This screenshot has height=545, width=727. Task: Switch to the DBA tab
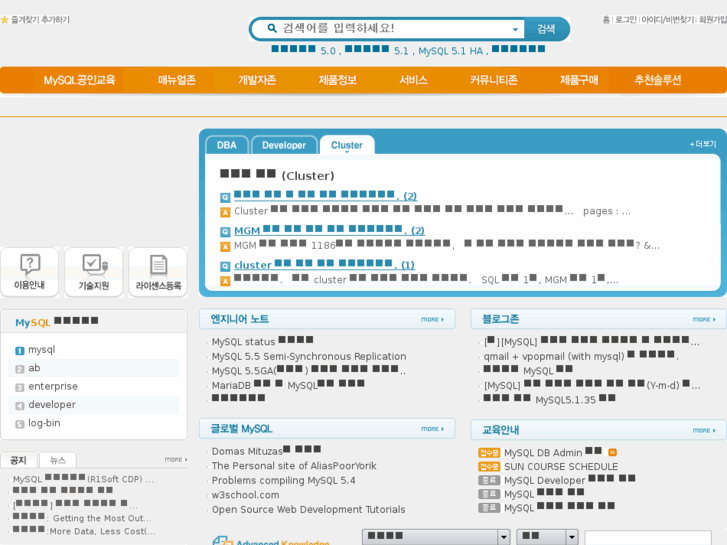pyautogui.click(x=227, y=145)
